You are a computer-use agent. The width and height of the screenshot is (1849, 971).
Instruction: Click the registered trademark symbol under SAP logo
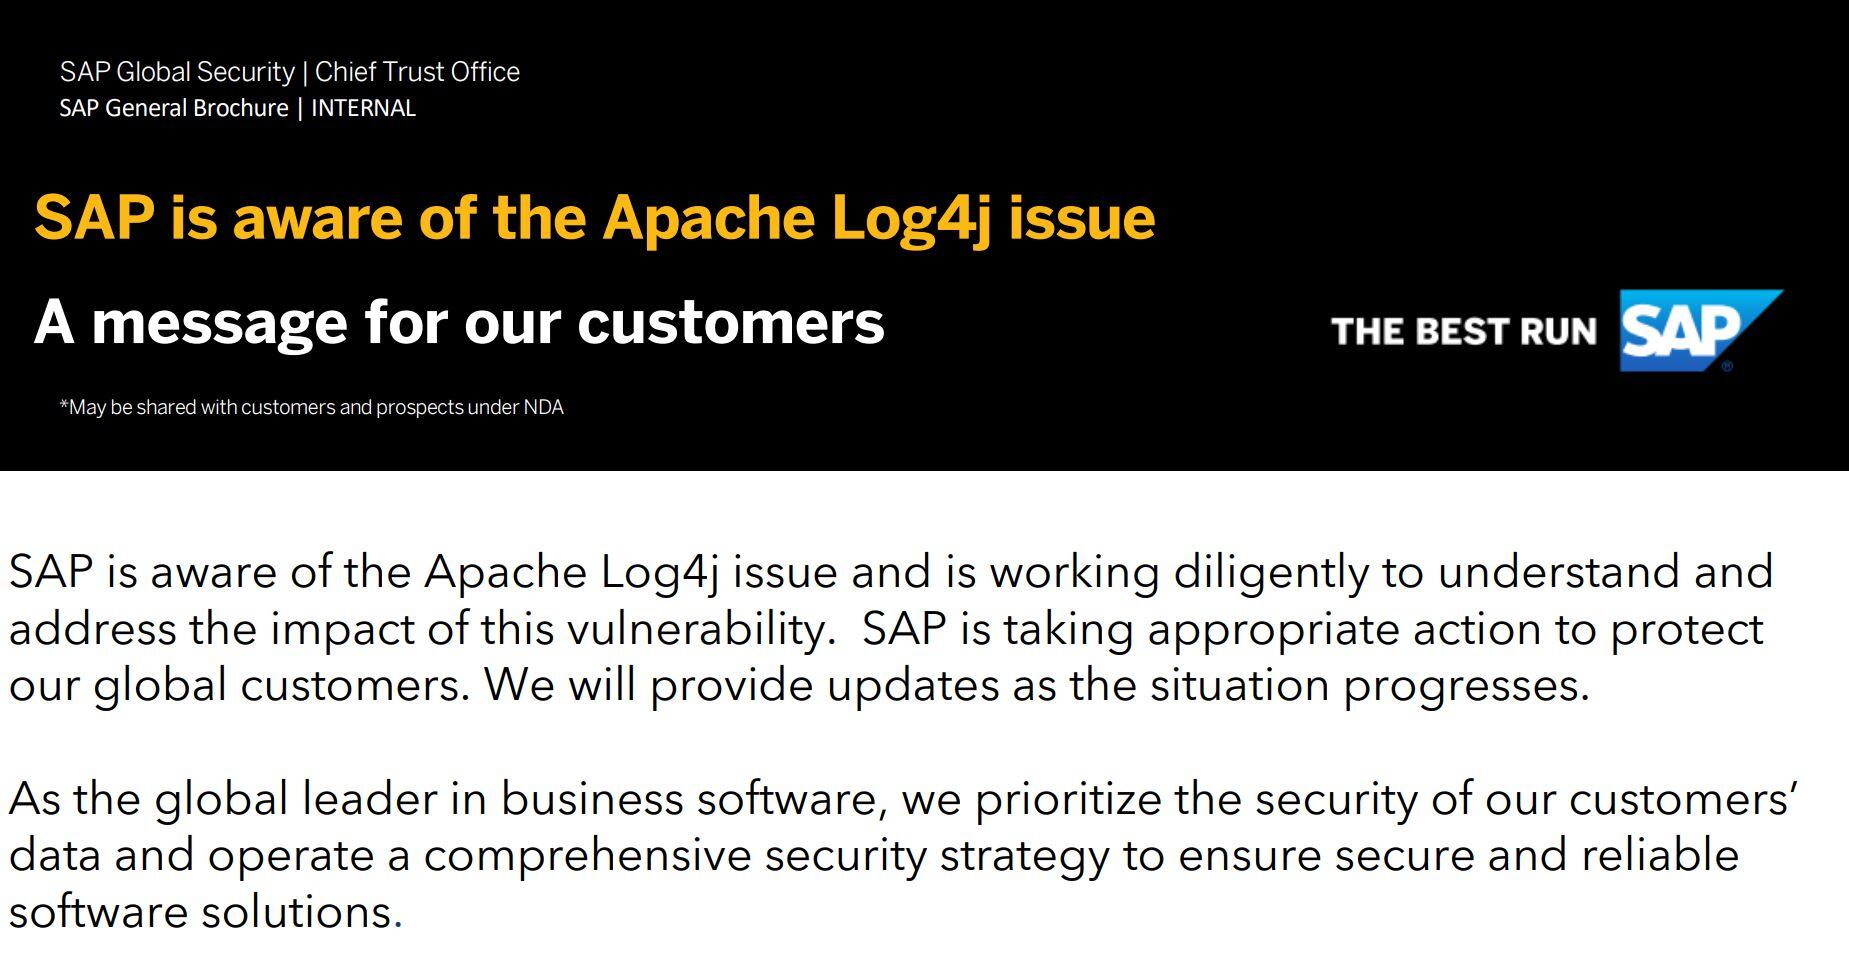(1727, 366)
